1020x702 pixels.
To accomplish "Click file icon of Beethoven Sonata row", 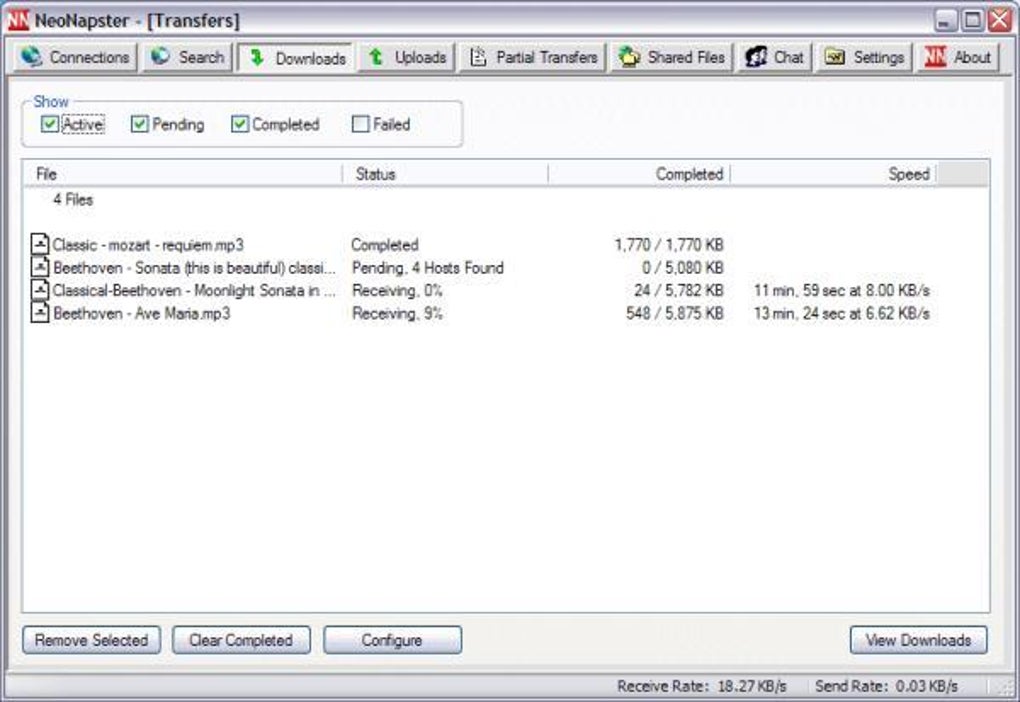I will point(40,267).
